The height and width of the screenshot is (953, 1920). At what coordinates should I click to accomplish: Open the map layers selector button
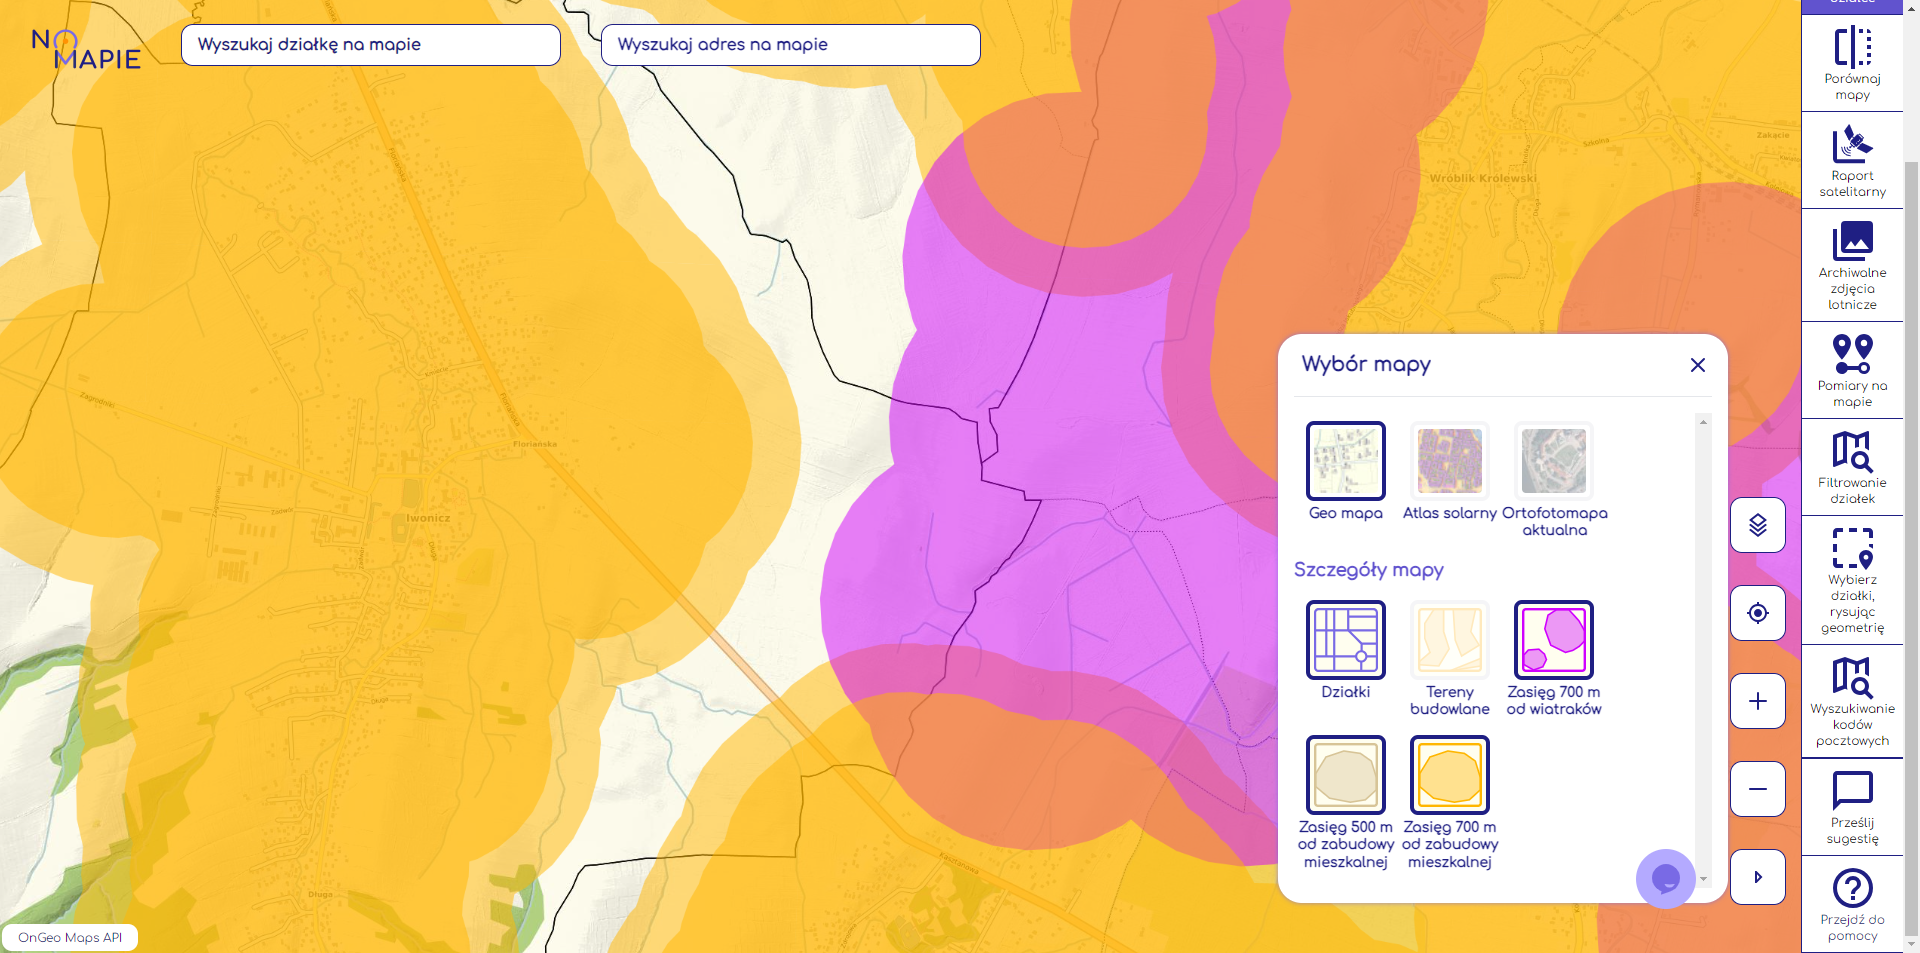pyautogui.click(x=1757, y=525)
